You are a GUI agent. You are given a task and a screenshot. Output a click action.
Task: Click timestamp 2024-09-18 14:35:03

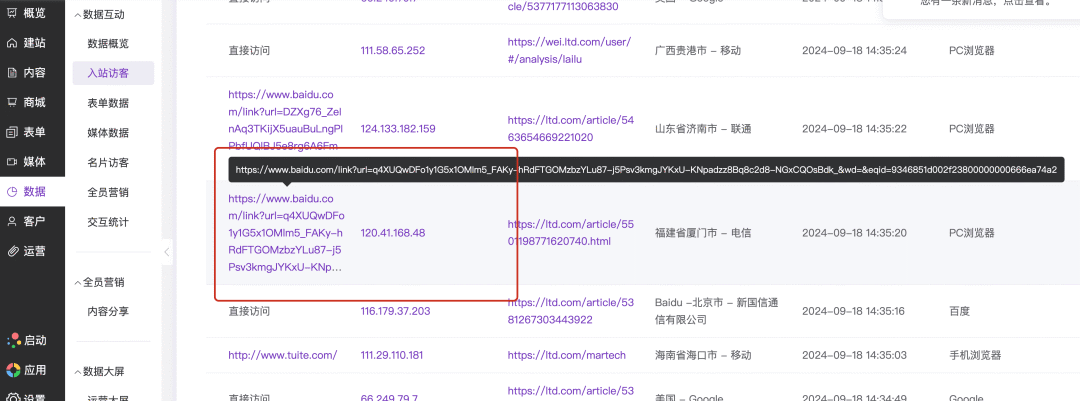pos(854,356)
